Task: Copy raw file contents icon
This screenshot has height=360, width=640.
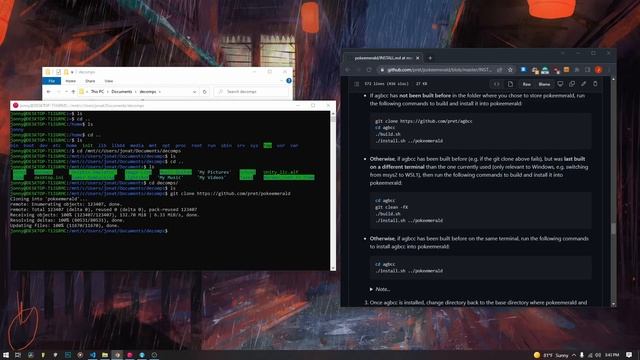Action: [572, 84]
